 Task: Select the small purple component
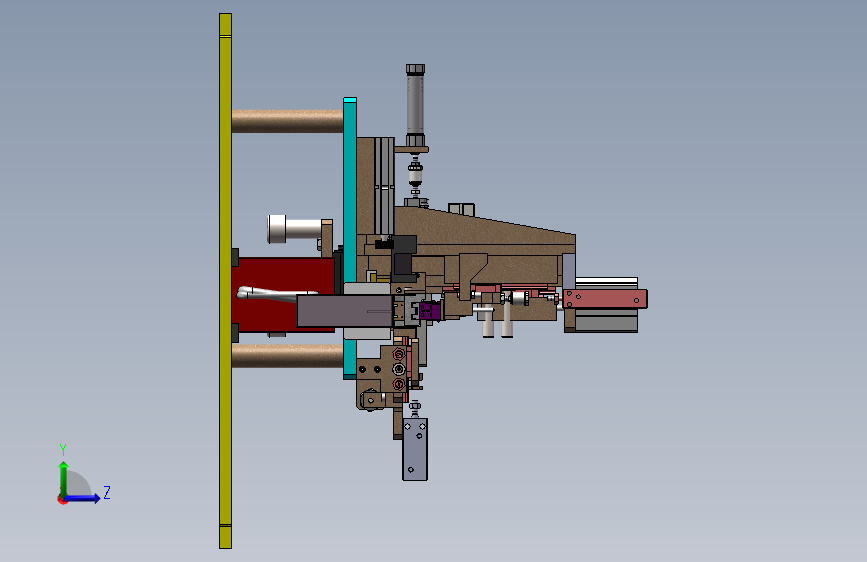[x=430, y=310]
